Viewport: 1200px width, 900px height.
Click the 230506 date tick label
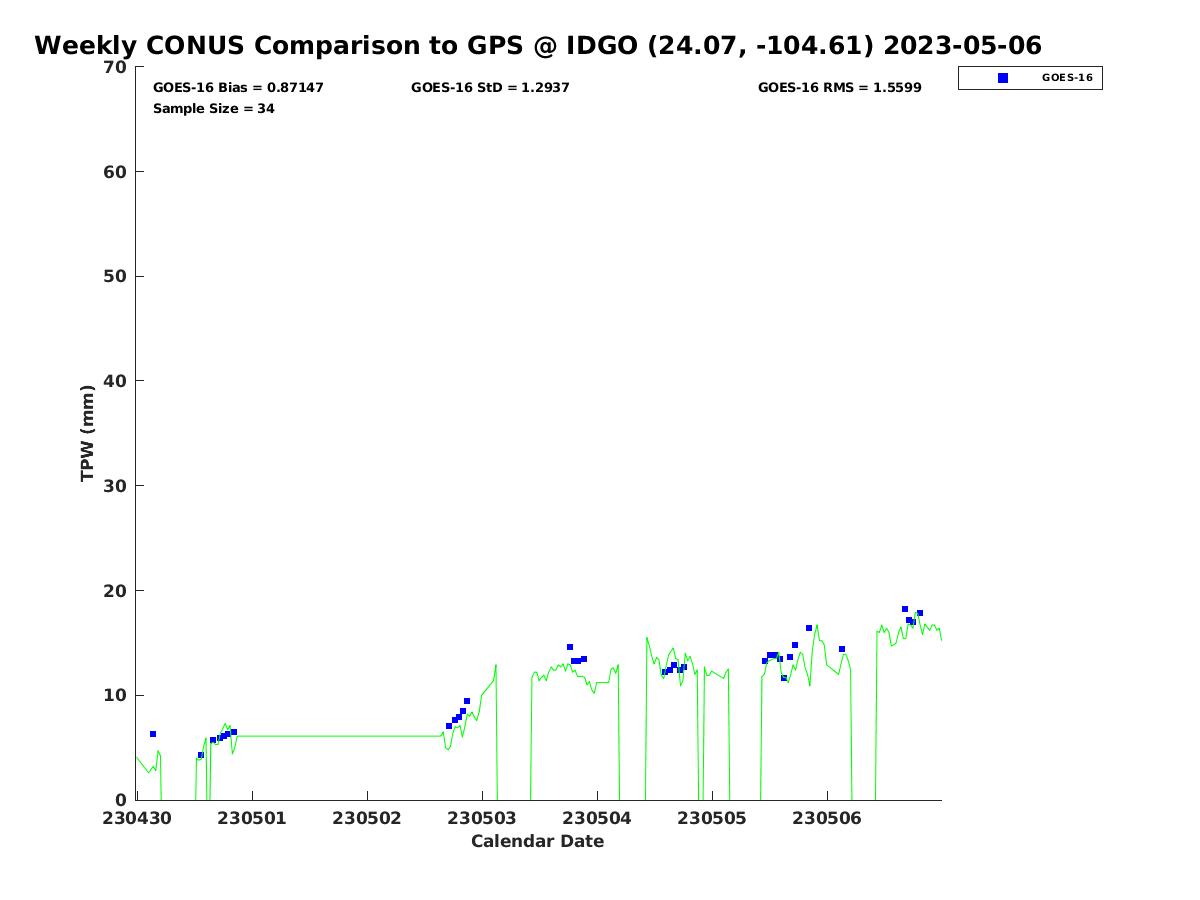[x=827, y=818]
